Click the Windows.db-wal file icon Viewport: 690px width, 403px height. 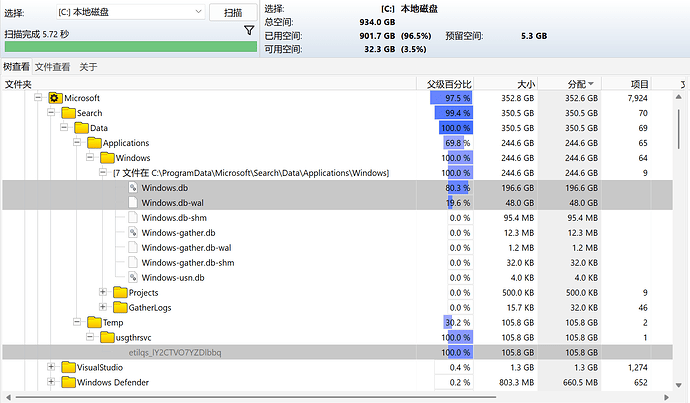[x=133, y=202]
